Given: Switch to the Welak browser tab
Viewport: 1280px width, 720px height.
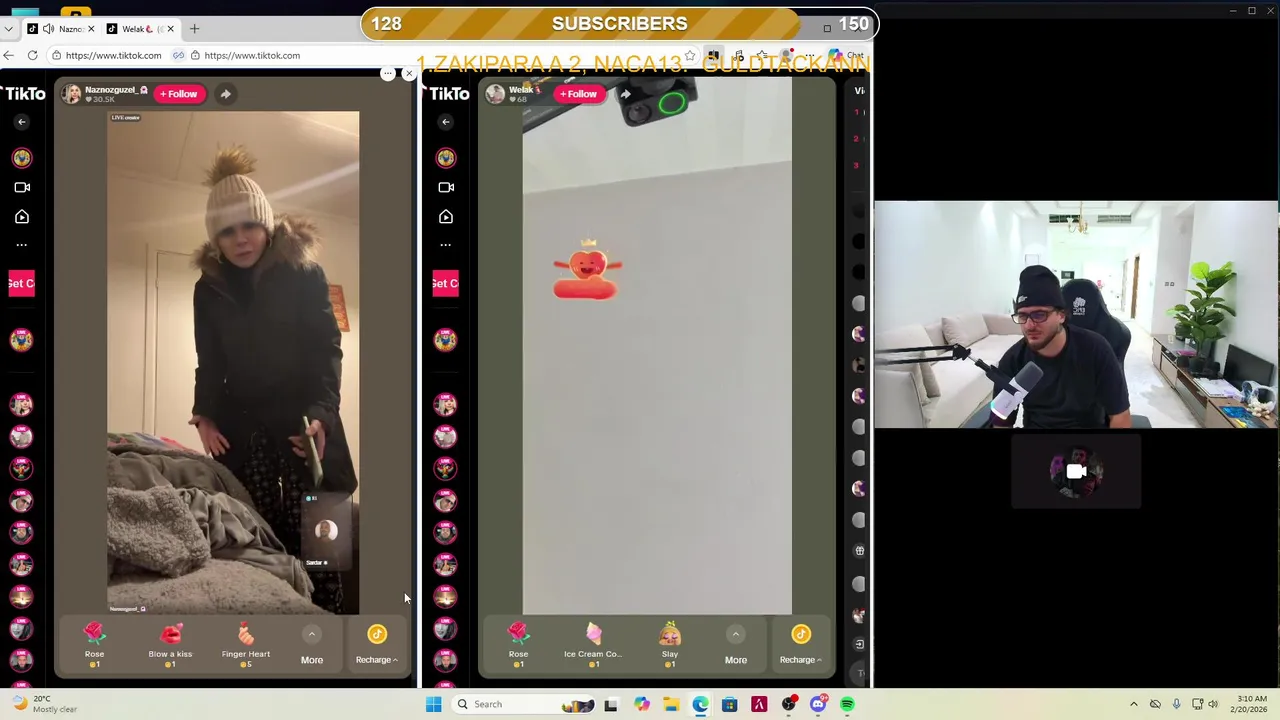Looking at the screenshot, I should [x=140, y=29].
